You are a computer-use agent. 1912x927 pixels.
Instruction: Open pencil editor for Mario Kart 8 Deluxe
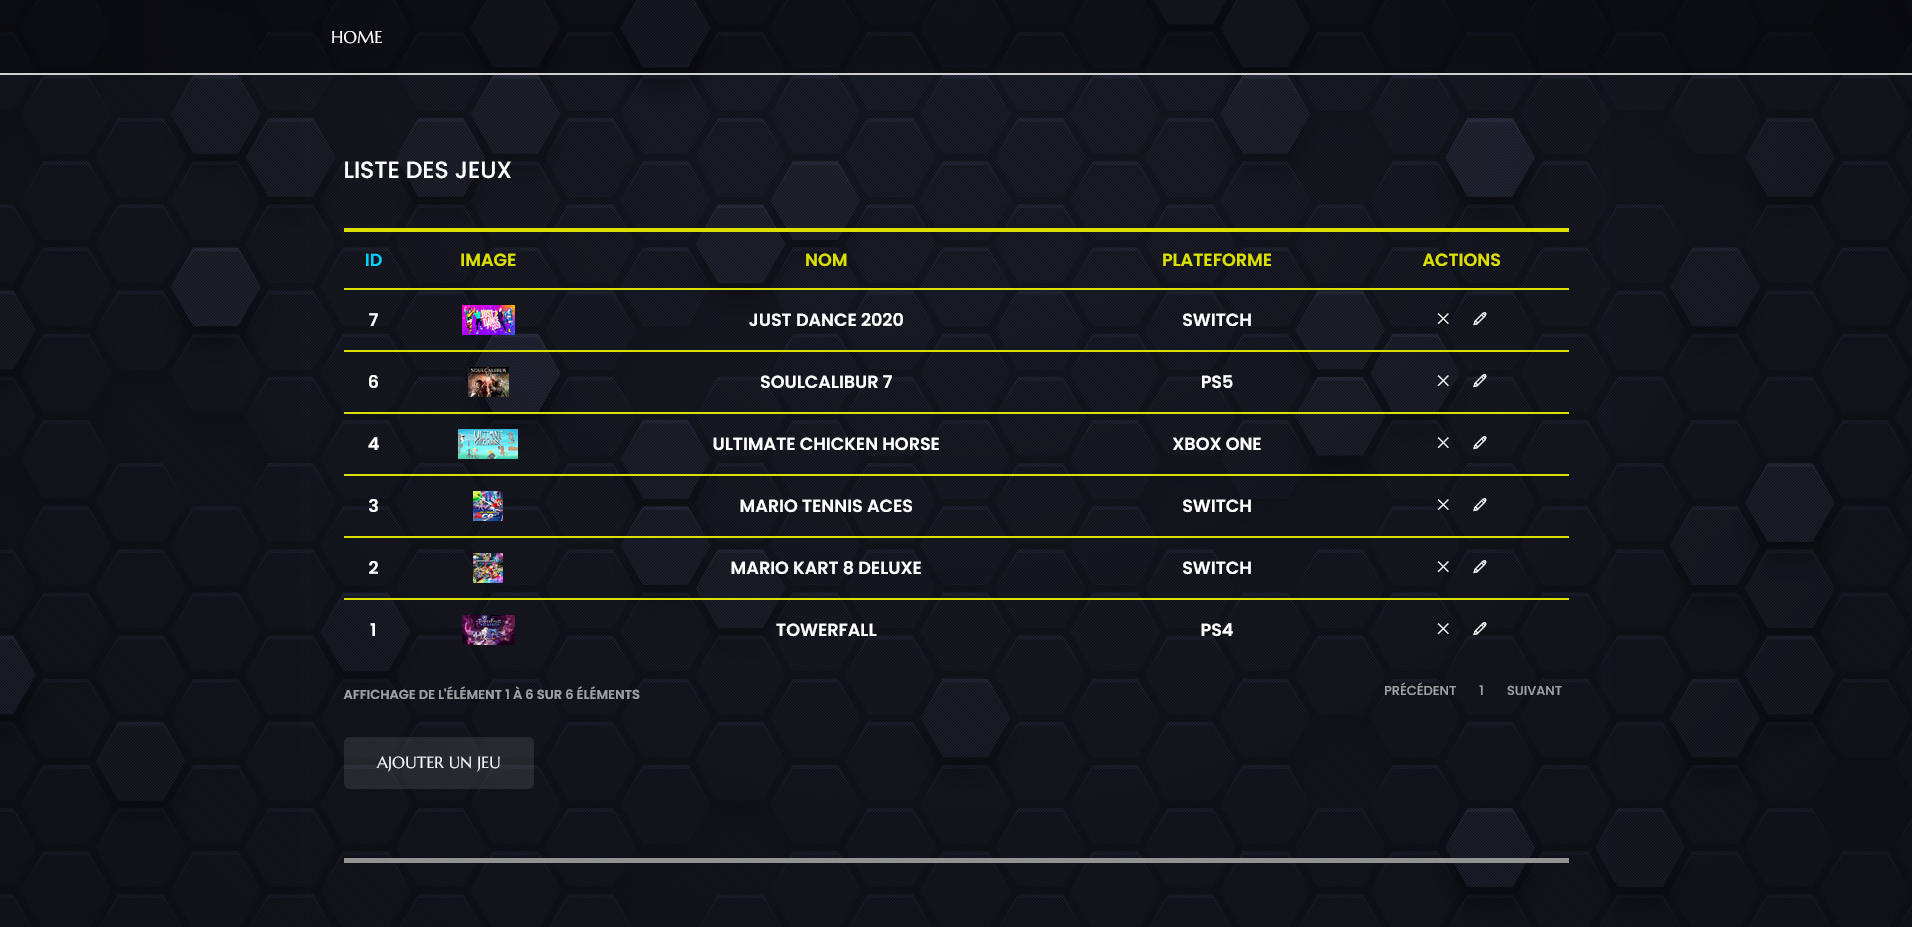pos(1479,567)
